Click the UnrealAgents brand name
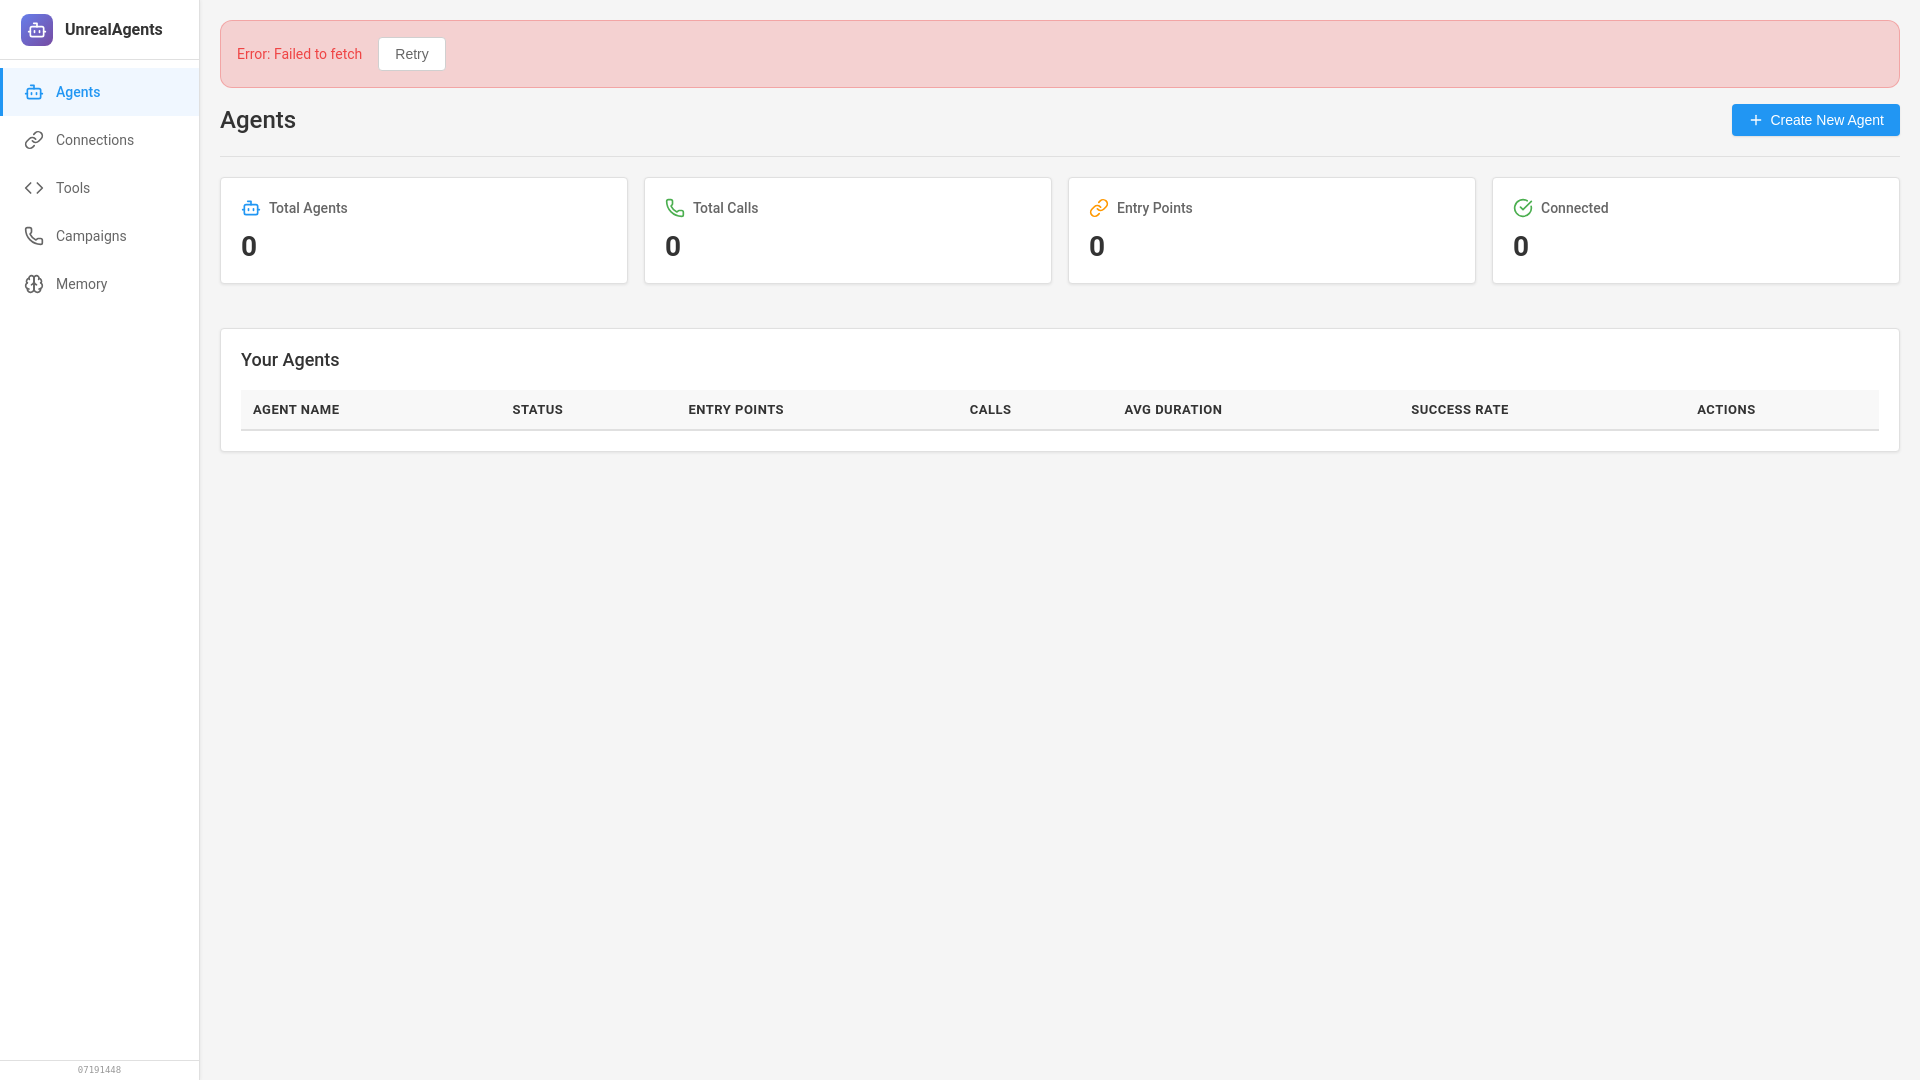 (114, 30)
